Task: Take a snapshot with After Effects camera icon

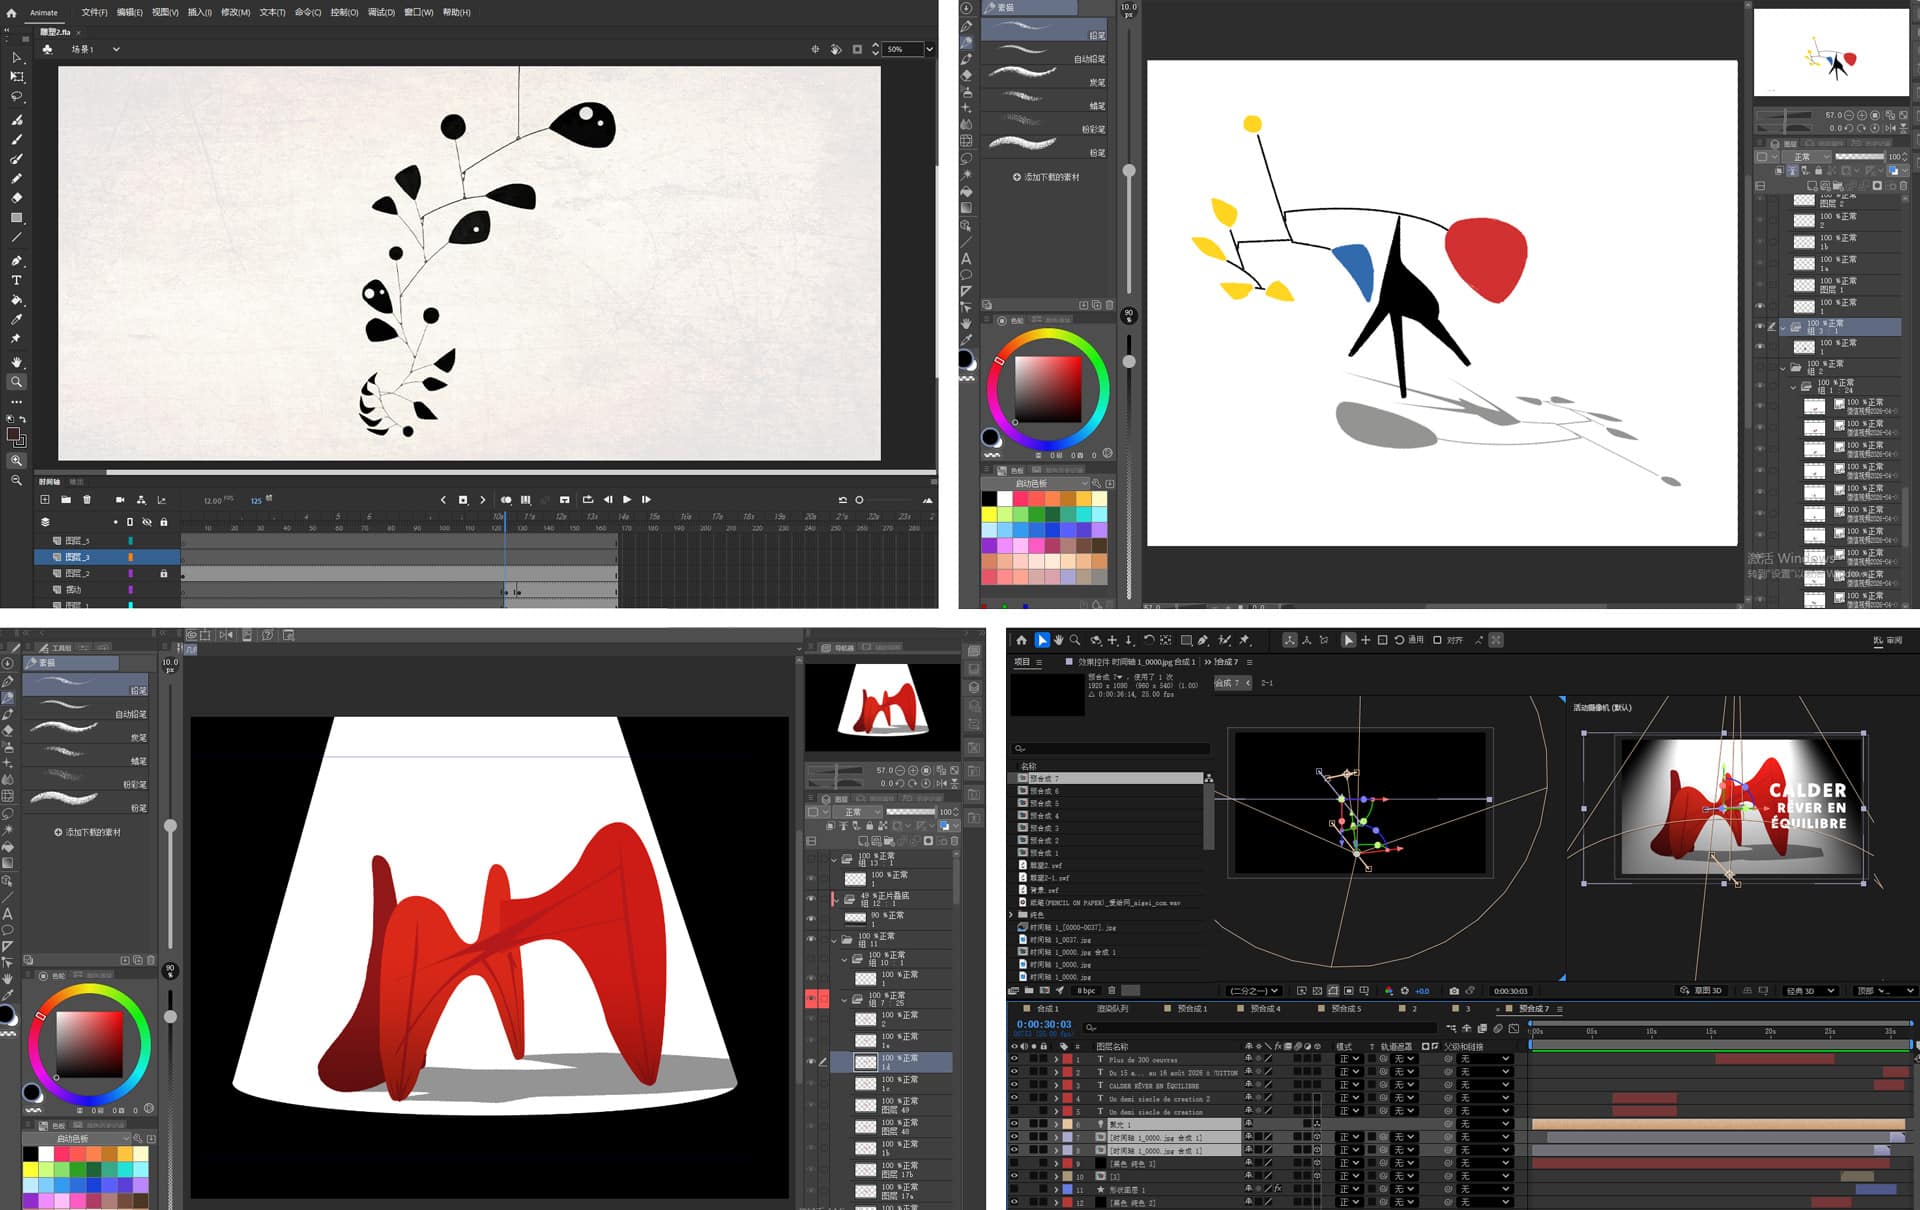Action: click(x=1453, y=991)
